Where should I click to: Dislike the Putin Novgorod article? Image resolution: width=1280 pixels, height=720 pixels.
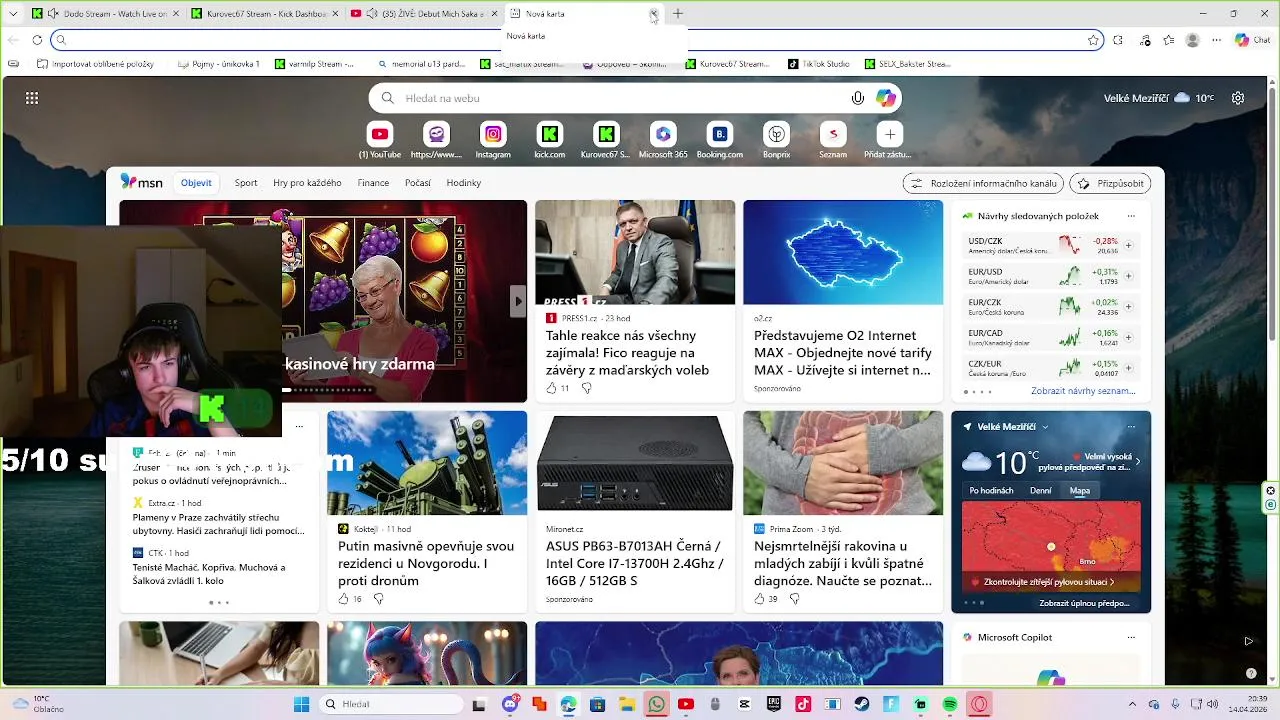pos(378,599)
